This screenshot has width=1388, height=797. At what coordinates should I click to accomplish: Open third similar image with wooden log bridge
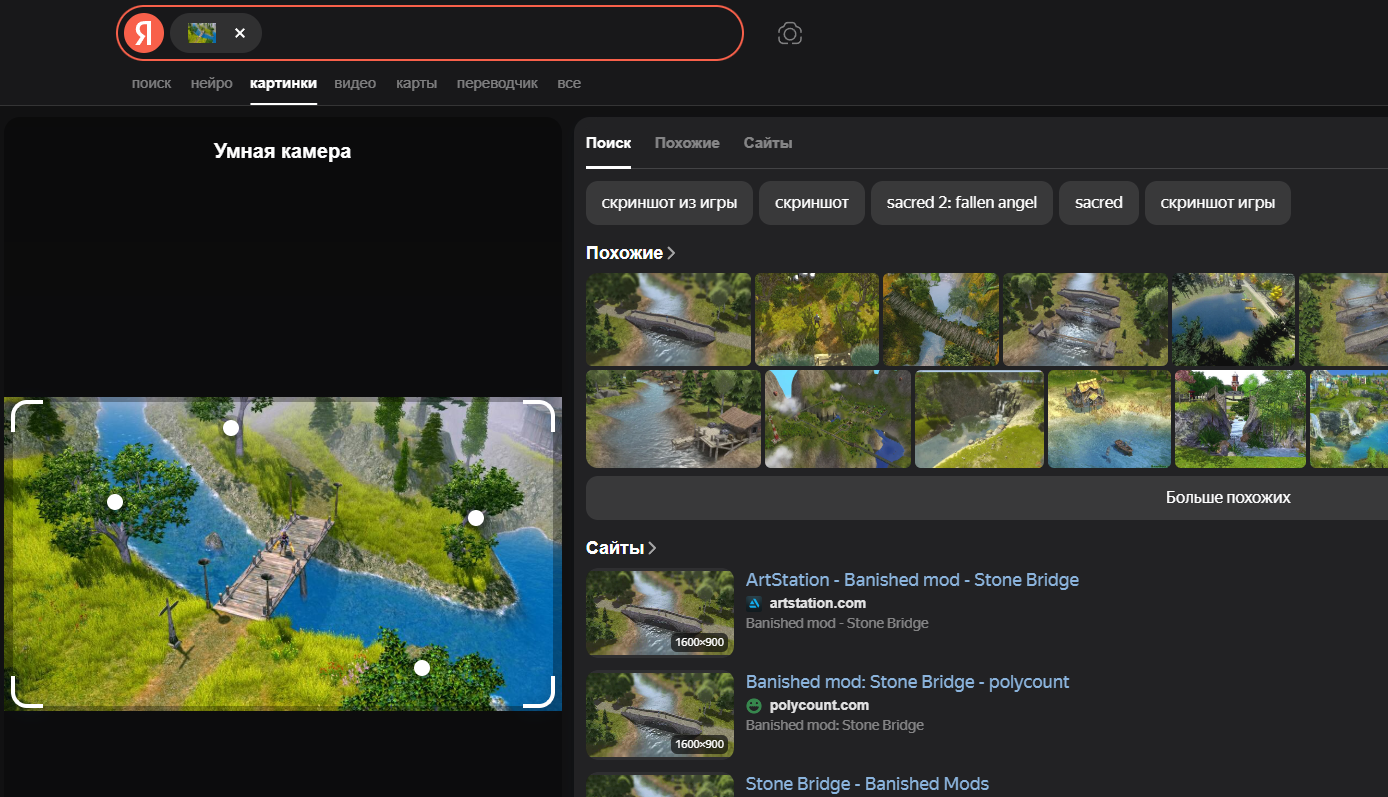(x=941, y=319)
